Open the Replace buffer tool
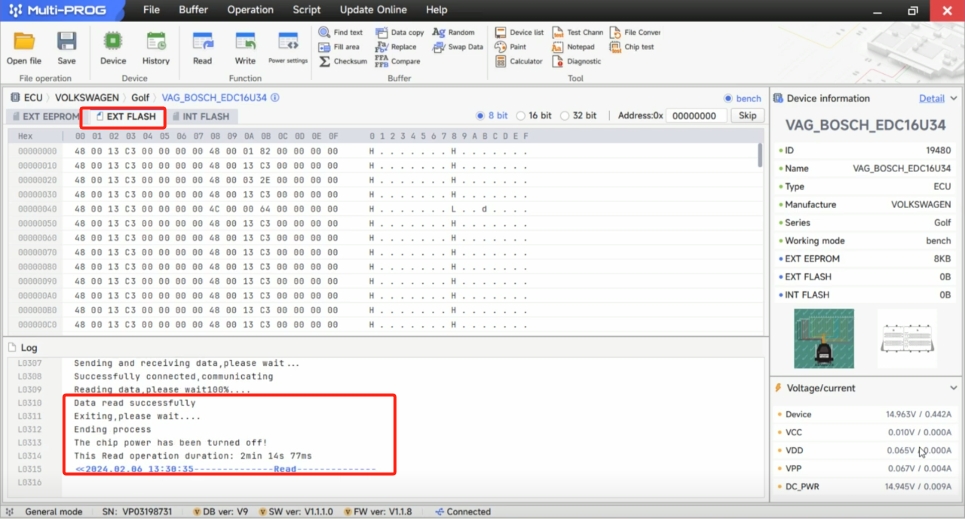This screenshot has height=519, width=965. [396, 47]
